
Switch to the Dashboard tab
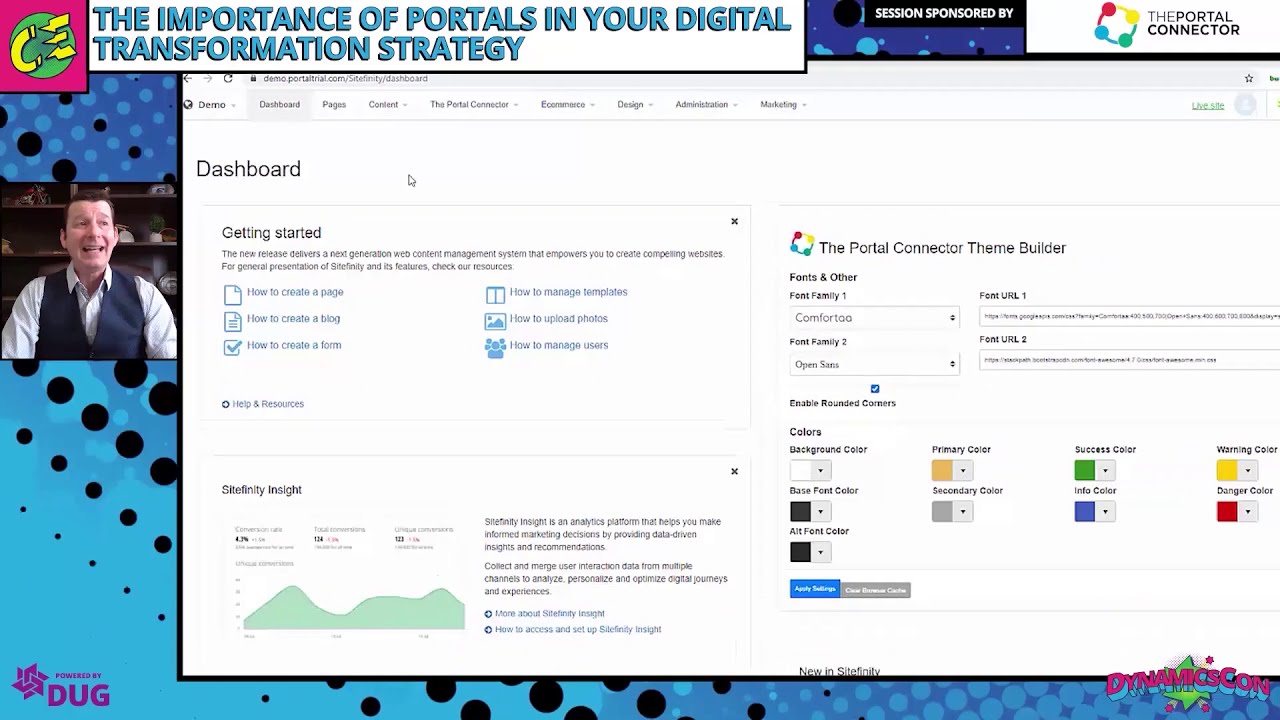click(279, 104)
